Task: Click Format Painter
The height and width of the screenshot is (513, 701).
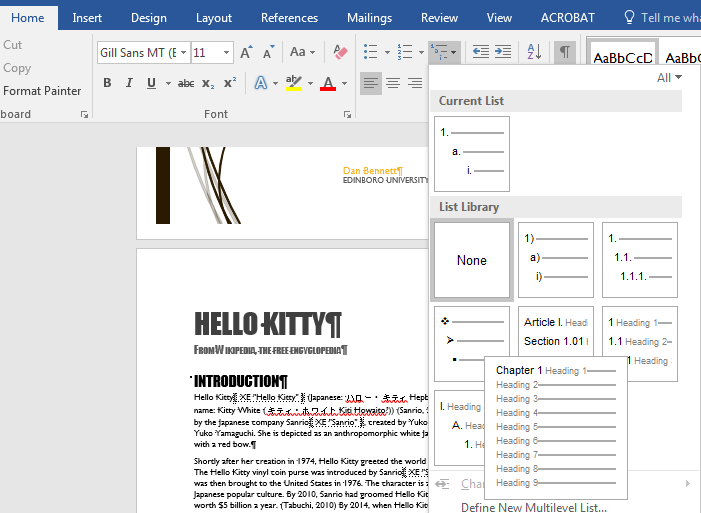Action: point(42,91)
